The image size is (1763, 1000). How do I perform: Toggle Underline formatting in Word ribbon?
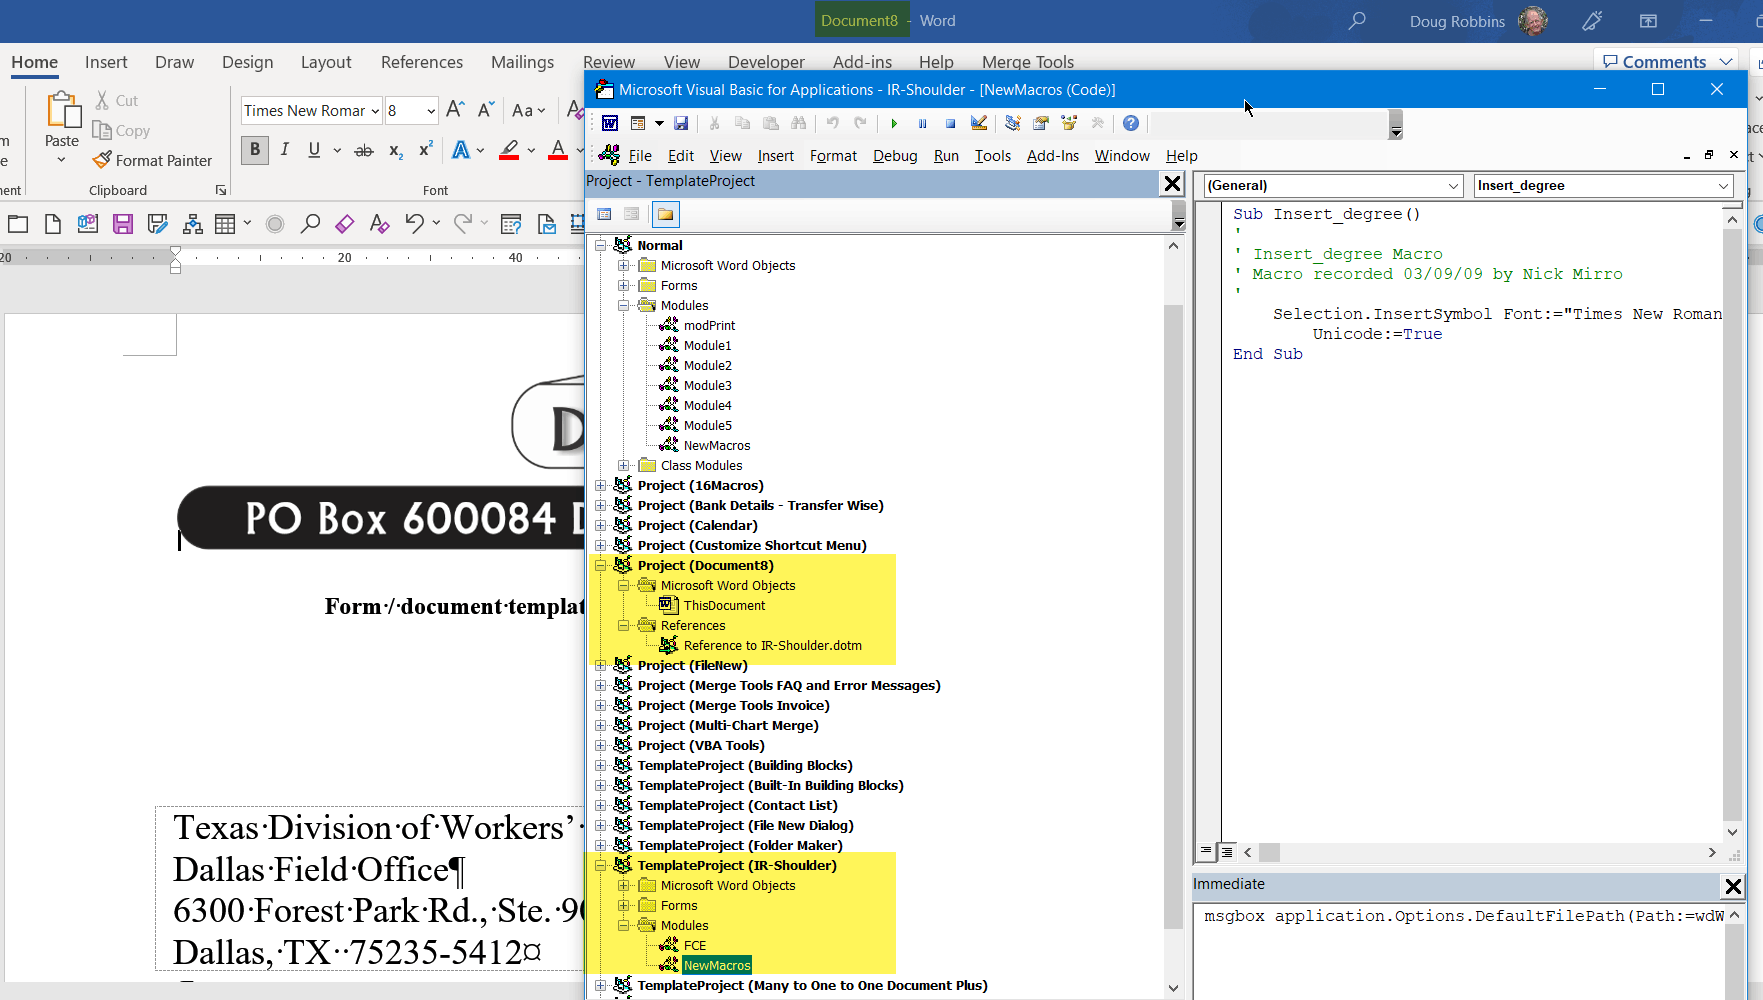[314, 150]
